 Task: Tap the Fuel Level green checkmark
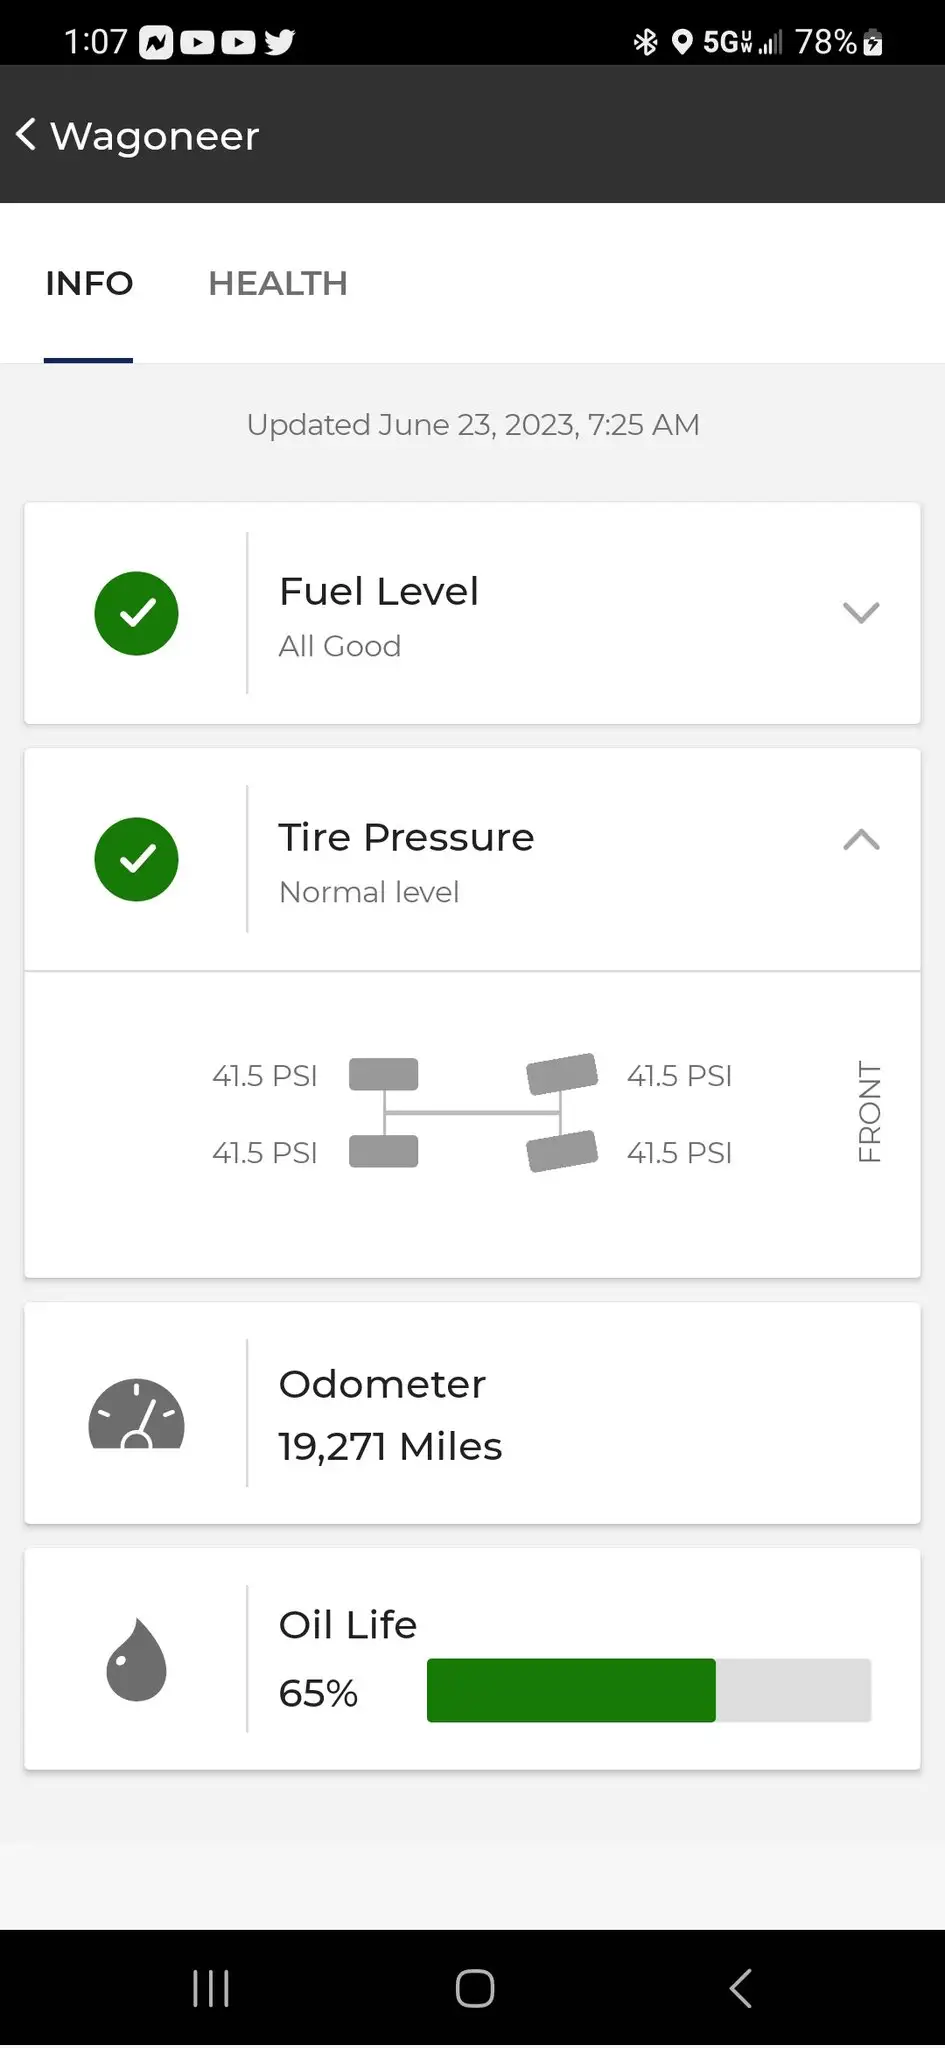[136, 613]
